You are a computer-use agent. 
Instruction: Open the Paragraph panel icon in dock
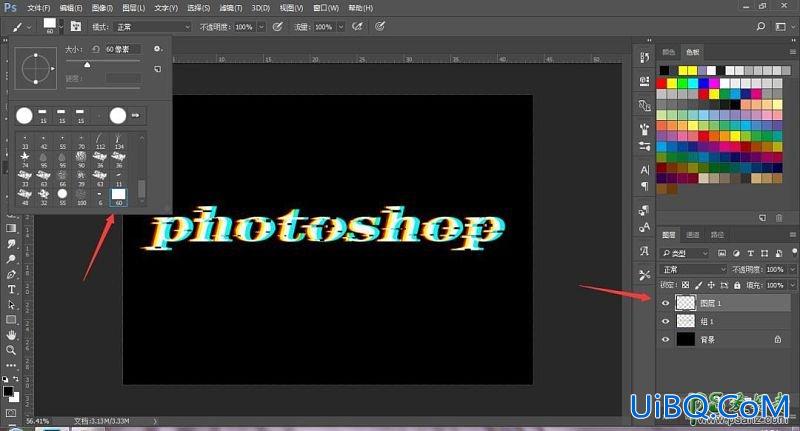[x=644, y=186]
